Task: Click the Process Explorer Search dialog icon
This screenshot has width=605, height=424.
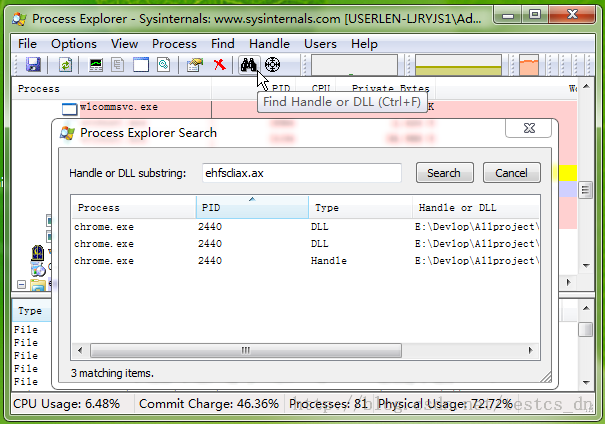Action: 67,133
